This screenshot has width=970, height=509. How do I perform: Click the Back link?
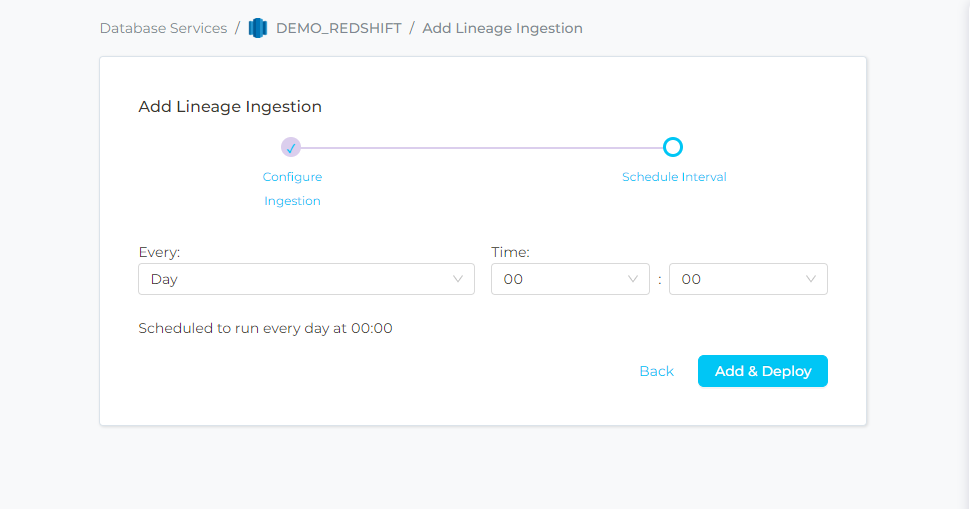pos(656,371)
